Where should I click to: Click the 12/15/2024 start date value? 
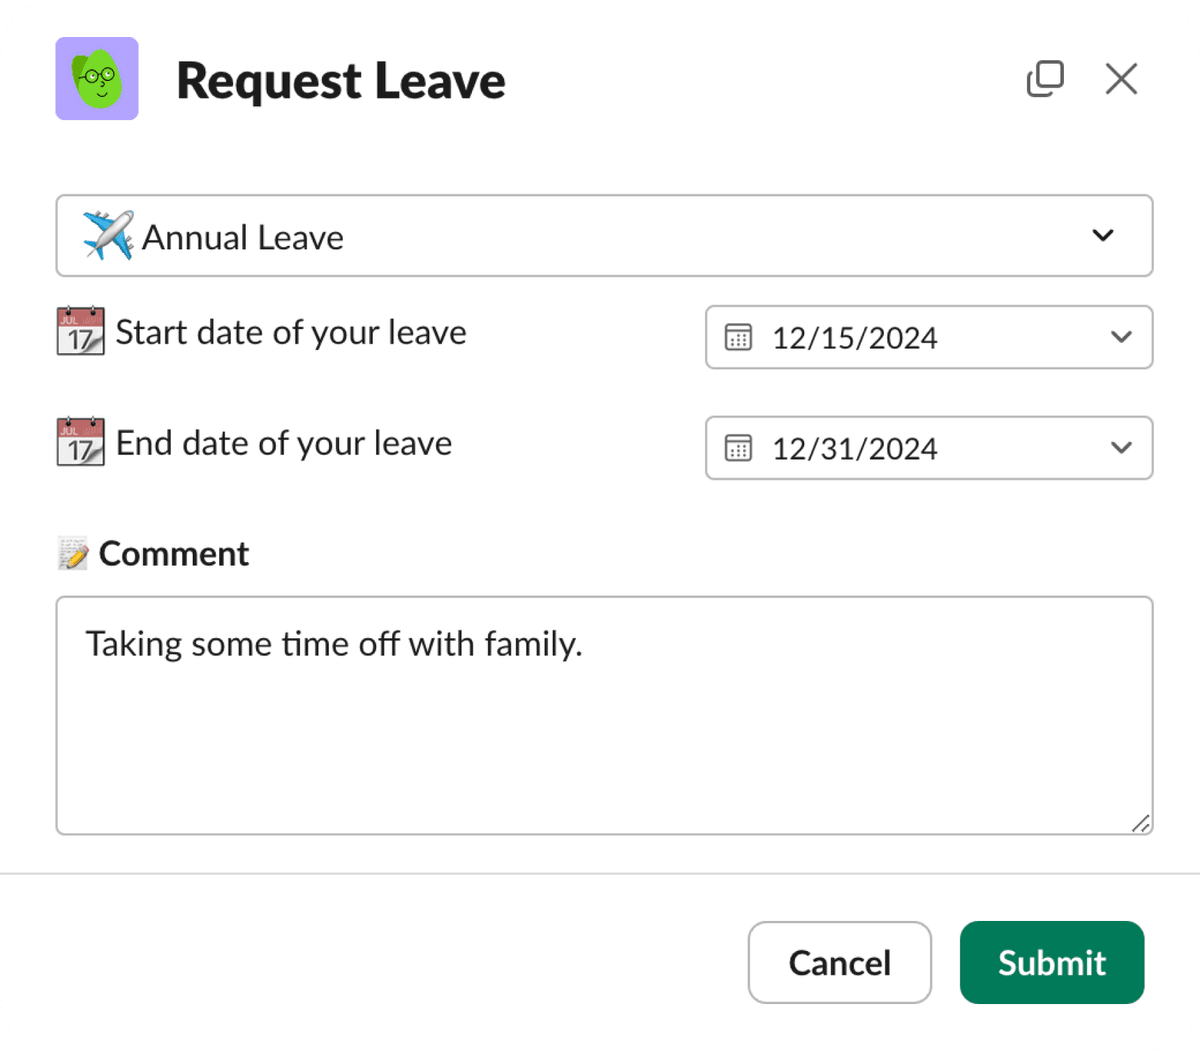click(x=854, y=338)
